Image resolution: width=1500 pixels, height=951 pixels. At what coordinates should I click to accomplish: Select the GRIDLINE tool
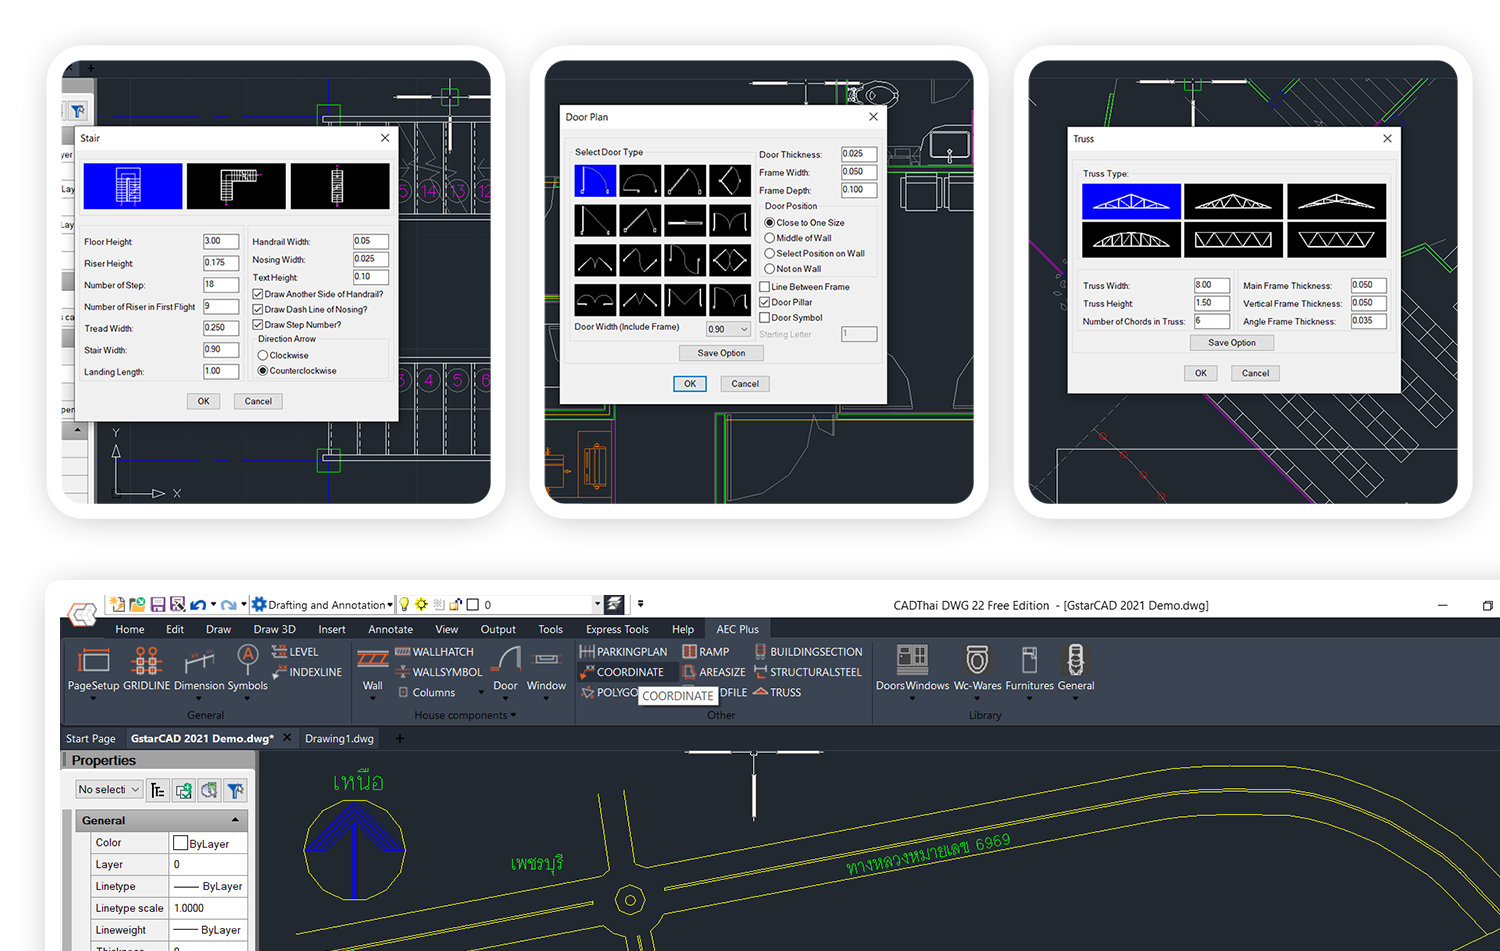[146, 668]
